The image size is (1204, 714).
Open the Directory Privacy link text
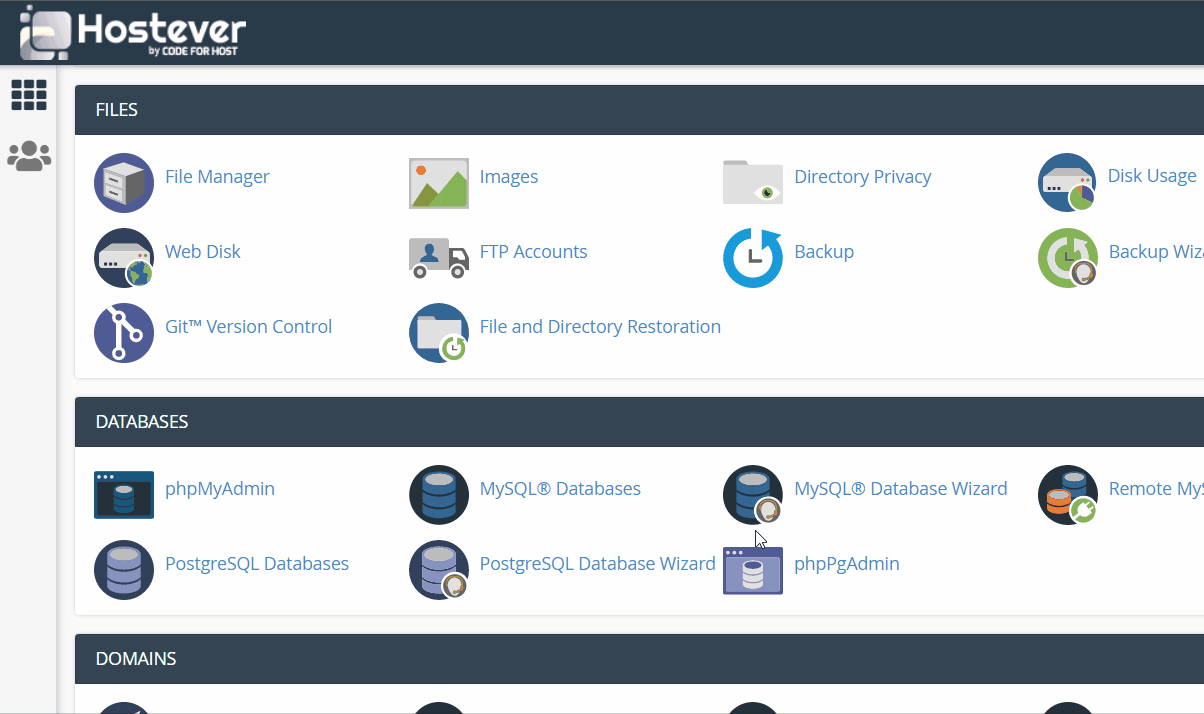[x=862, y=177]
